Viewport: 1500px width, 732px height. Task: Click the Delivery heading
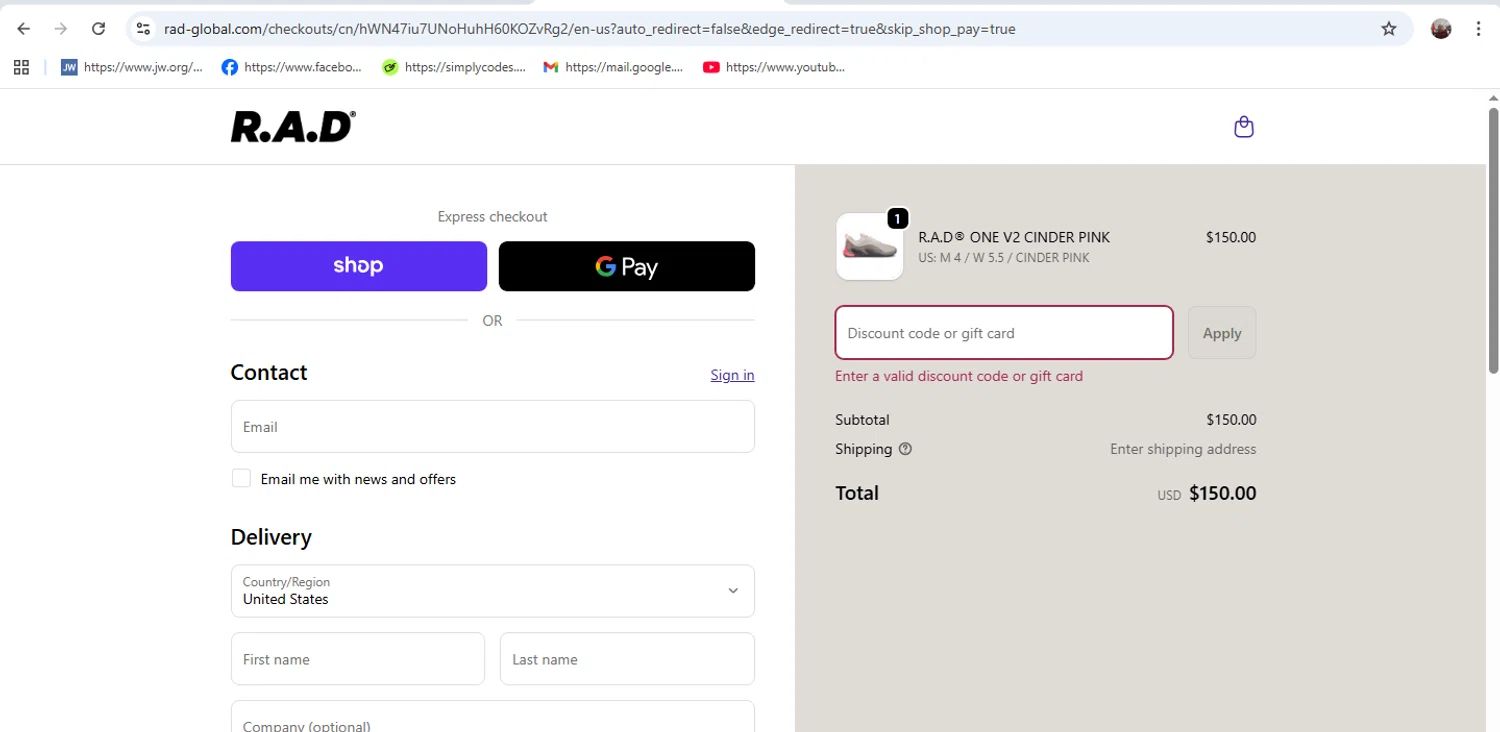click(271, 537)
